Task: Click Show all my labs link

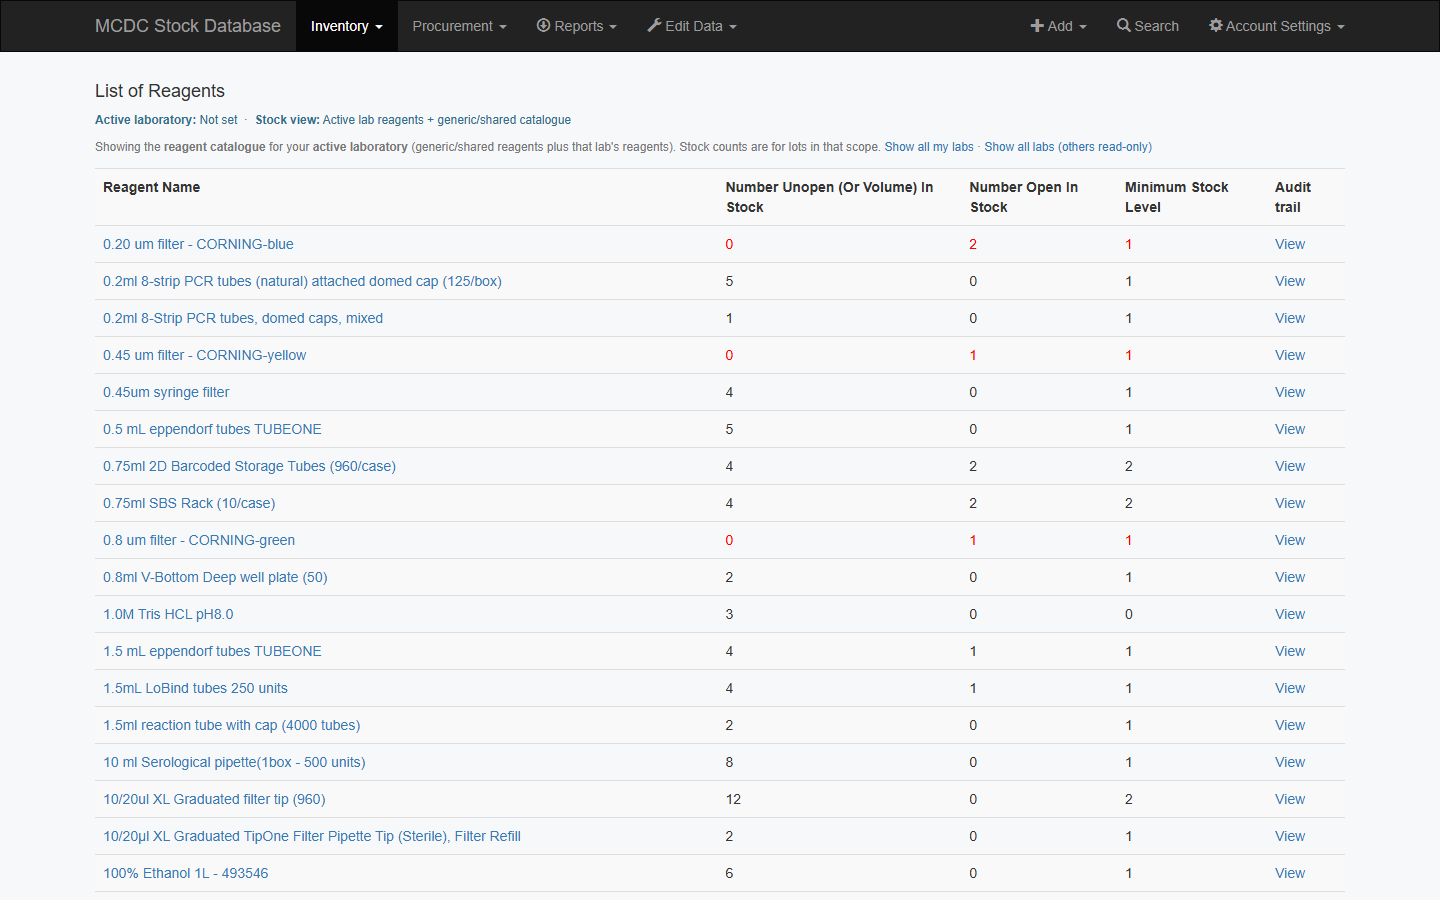Action: [x=929, y=147]
